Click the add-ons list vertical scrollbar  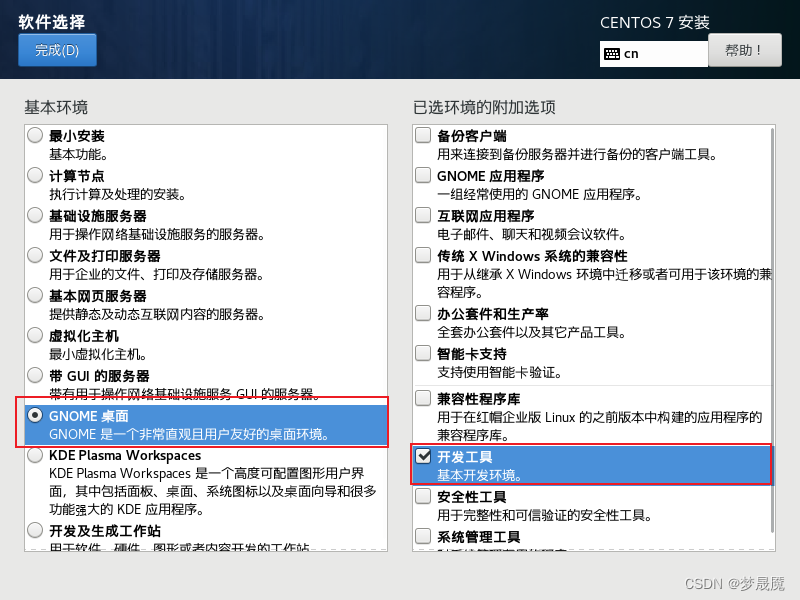click(772, 330)
